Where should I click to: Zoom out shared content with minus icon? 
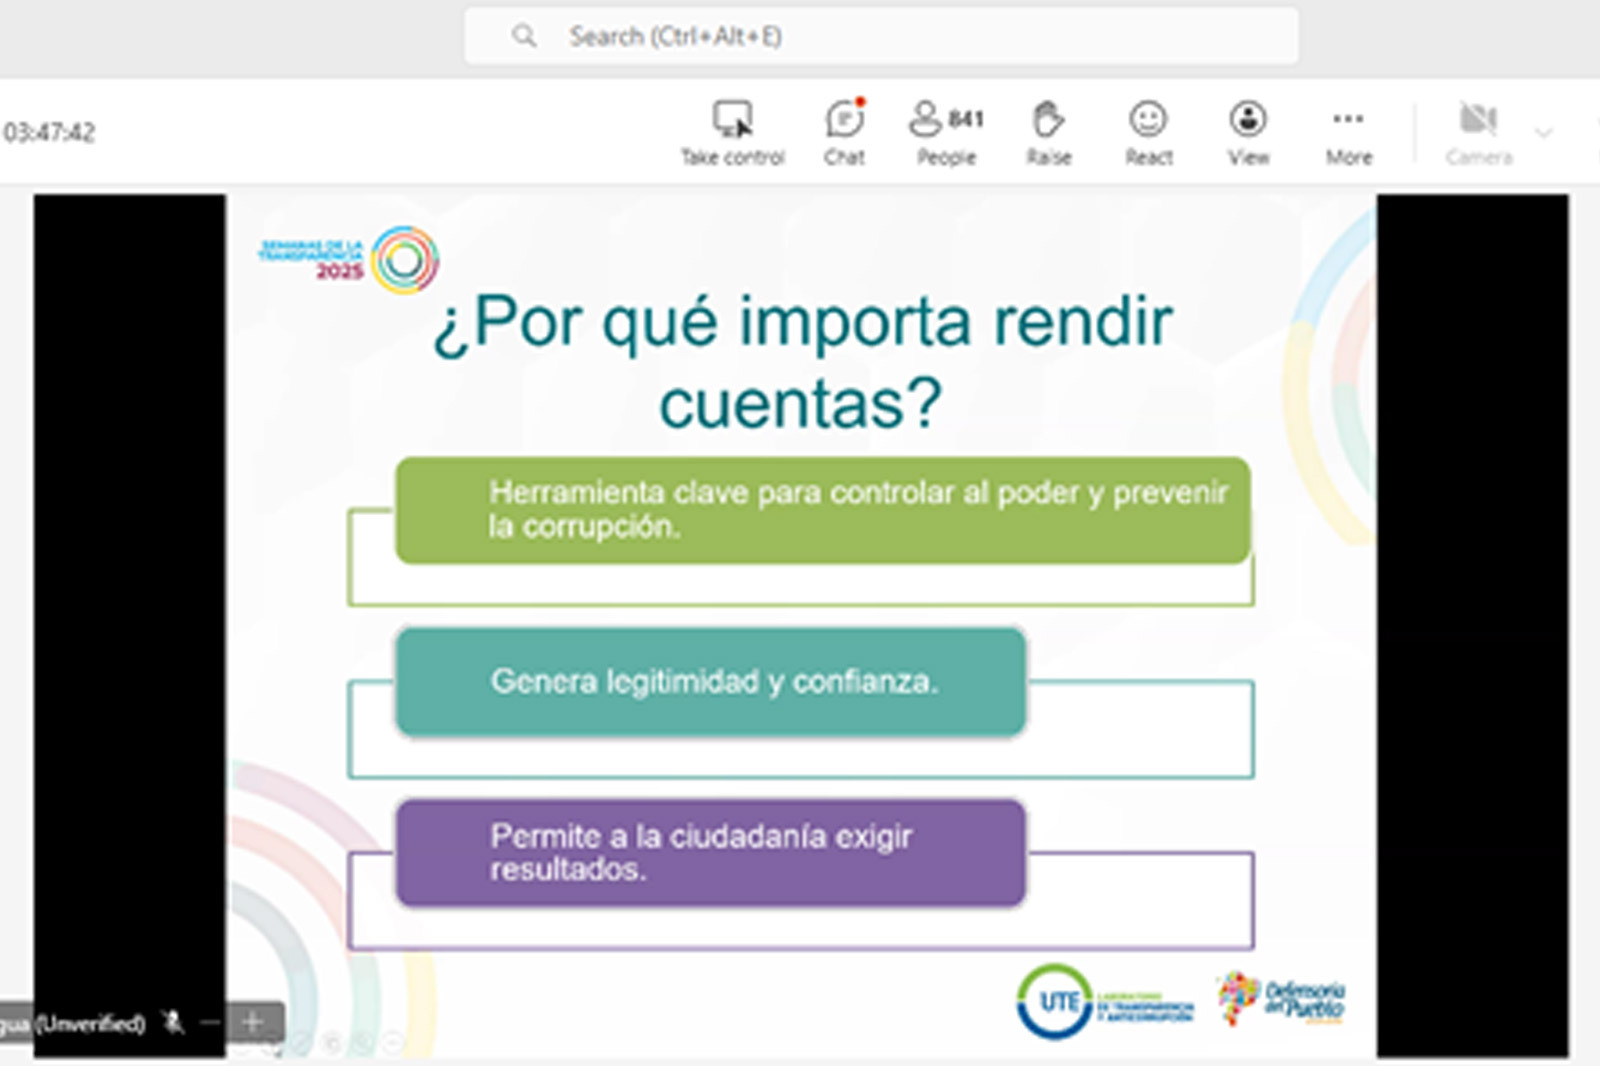click(x=209, y=1022)
